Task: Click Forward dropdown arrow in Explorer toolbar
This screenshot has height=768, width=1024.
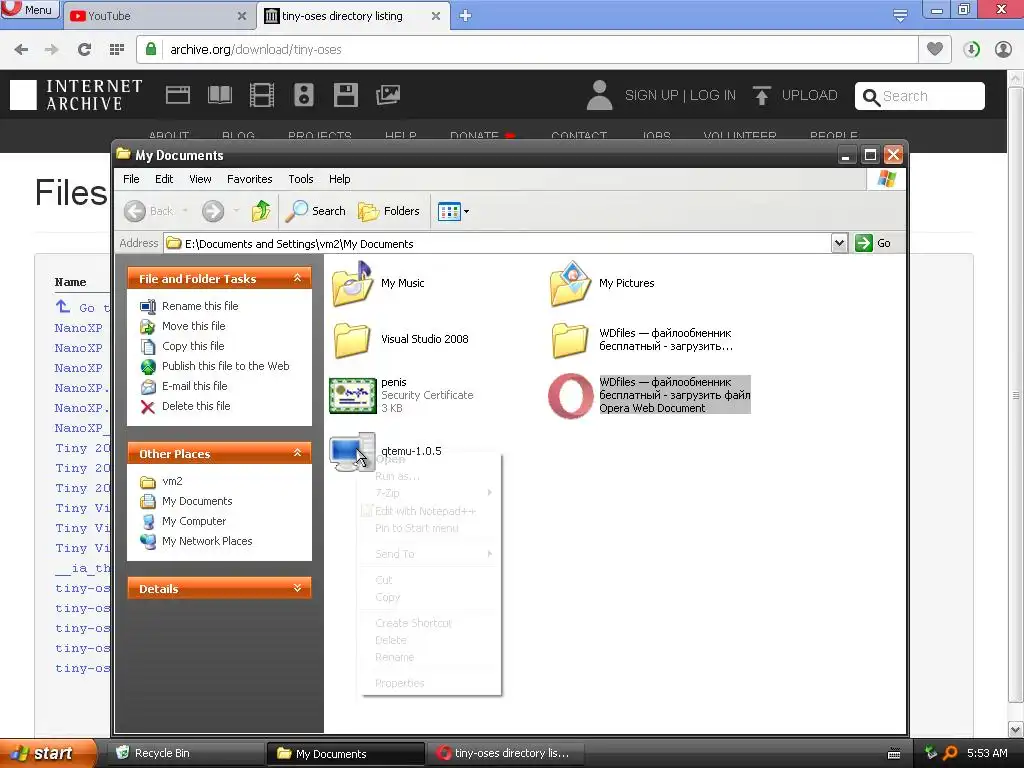Action: [x=236, y=211]
